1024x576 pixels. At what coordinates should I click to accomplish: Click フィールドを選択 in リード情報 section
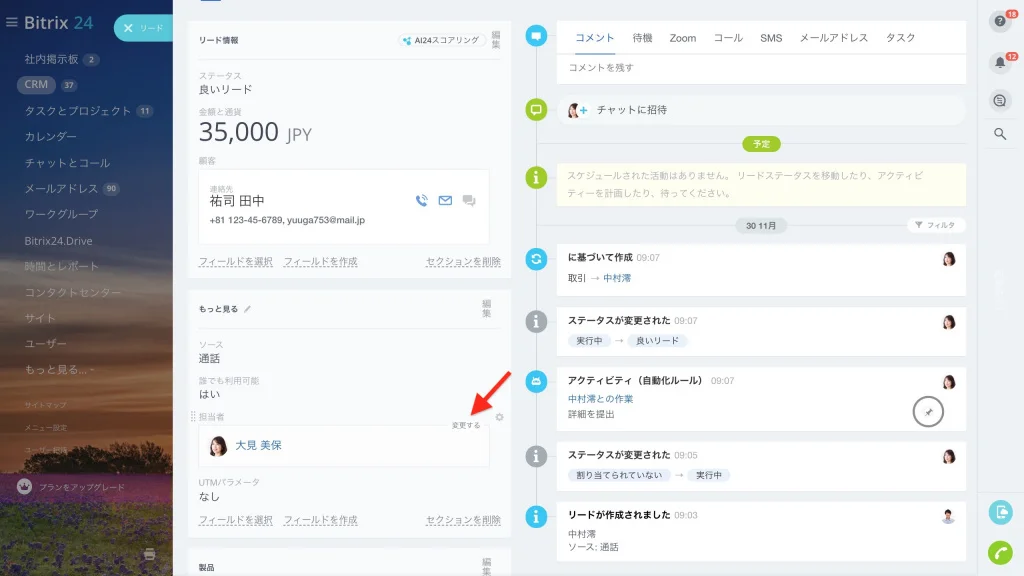(x=236, y=262)
